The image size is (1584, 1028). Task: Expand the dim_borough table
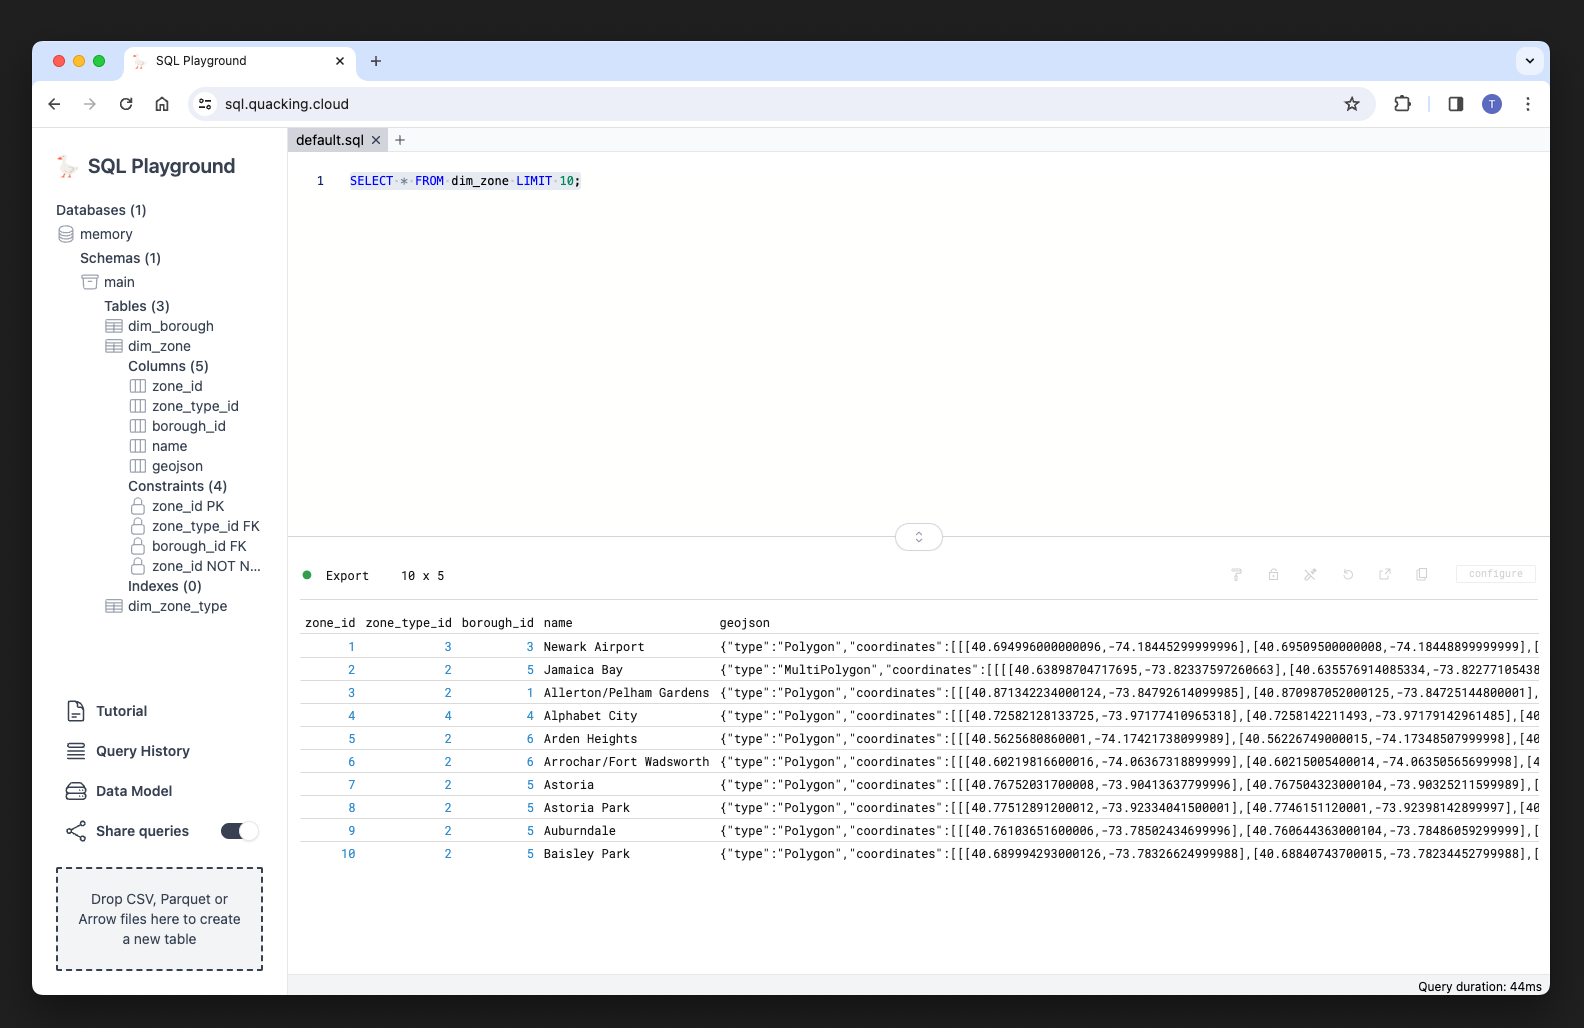tap(160, 326)
